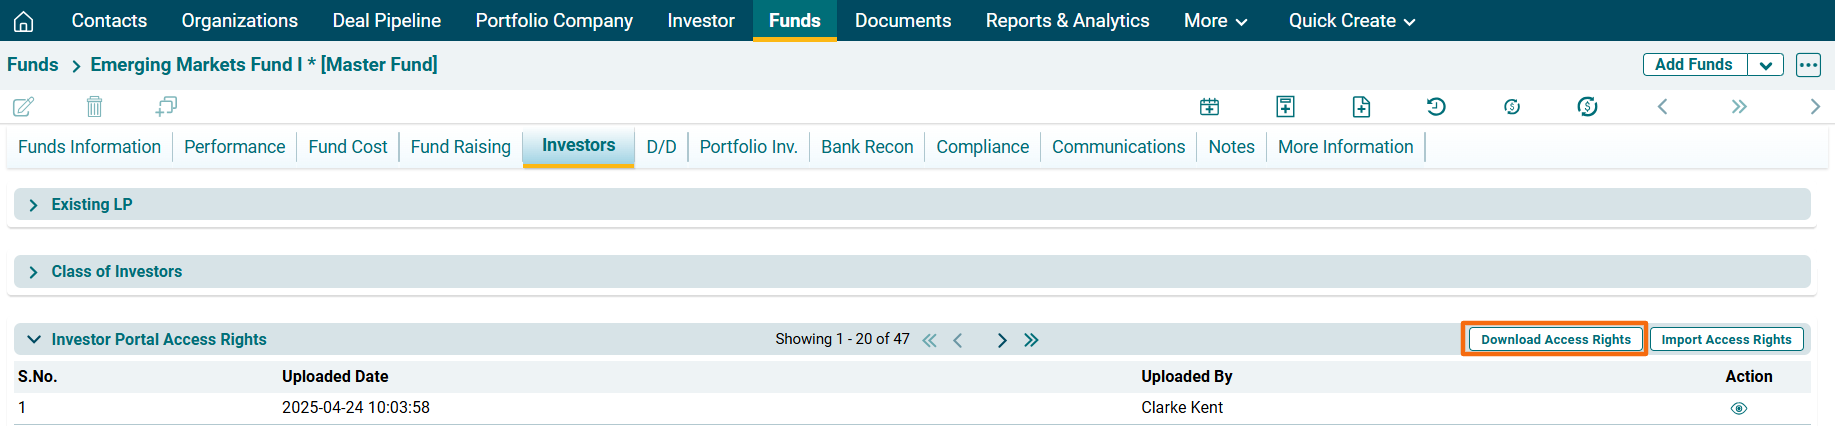Click the history clock icon

[x=1436, y=106]
